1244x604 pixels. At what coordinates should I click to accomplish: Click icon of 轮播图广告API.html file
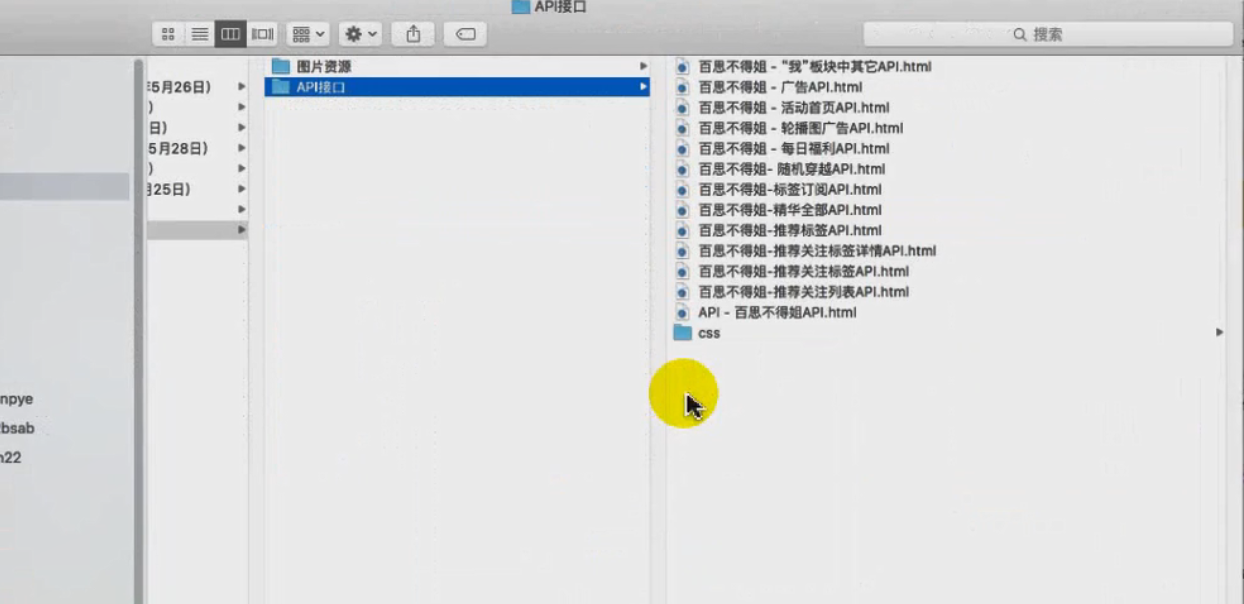(x=683, y=128)
